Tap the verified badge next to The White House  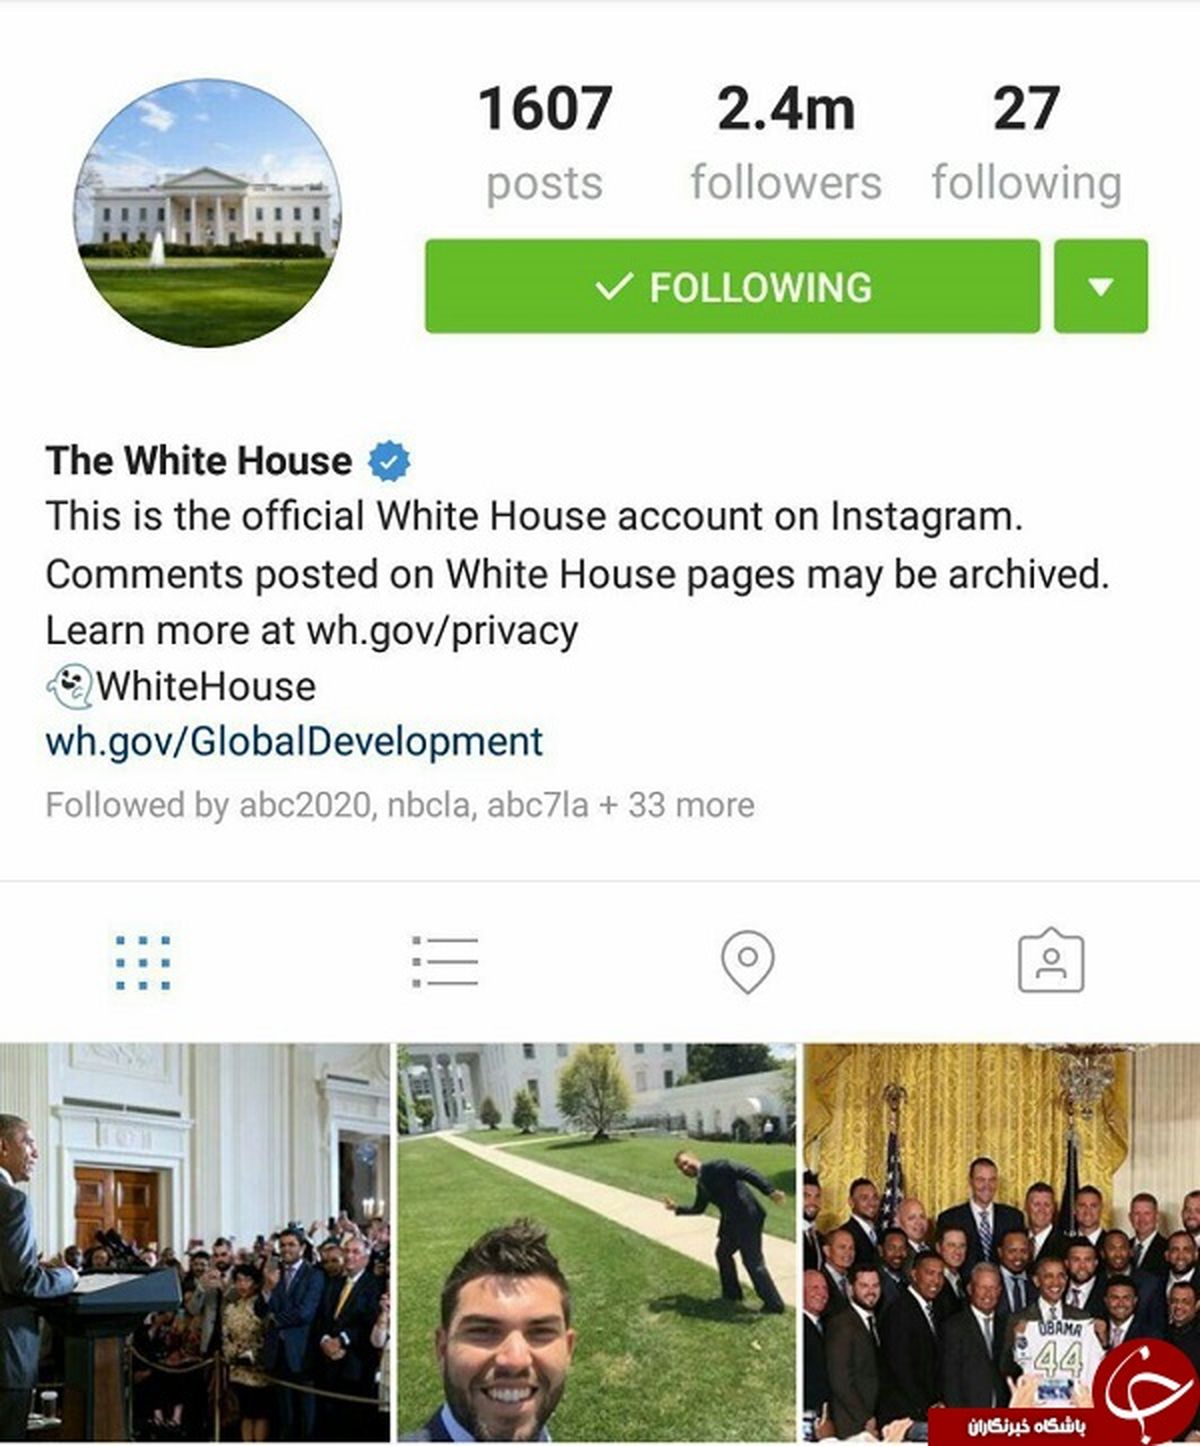pos(389,461)
